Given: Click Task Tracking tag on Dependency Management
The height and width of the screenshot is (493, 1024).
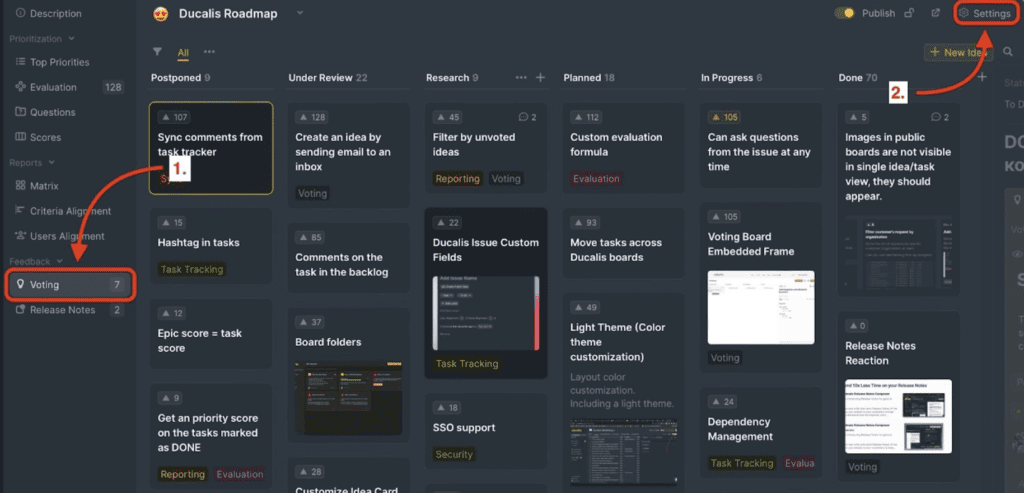Looking at the screenshot, I should [742, 463].
